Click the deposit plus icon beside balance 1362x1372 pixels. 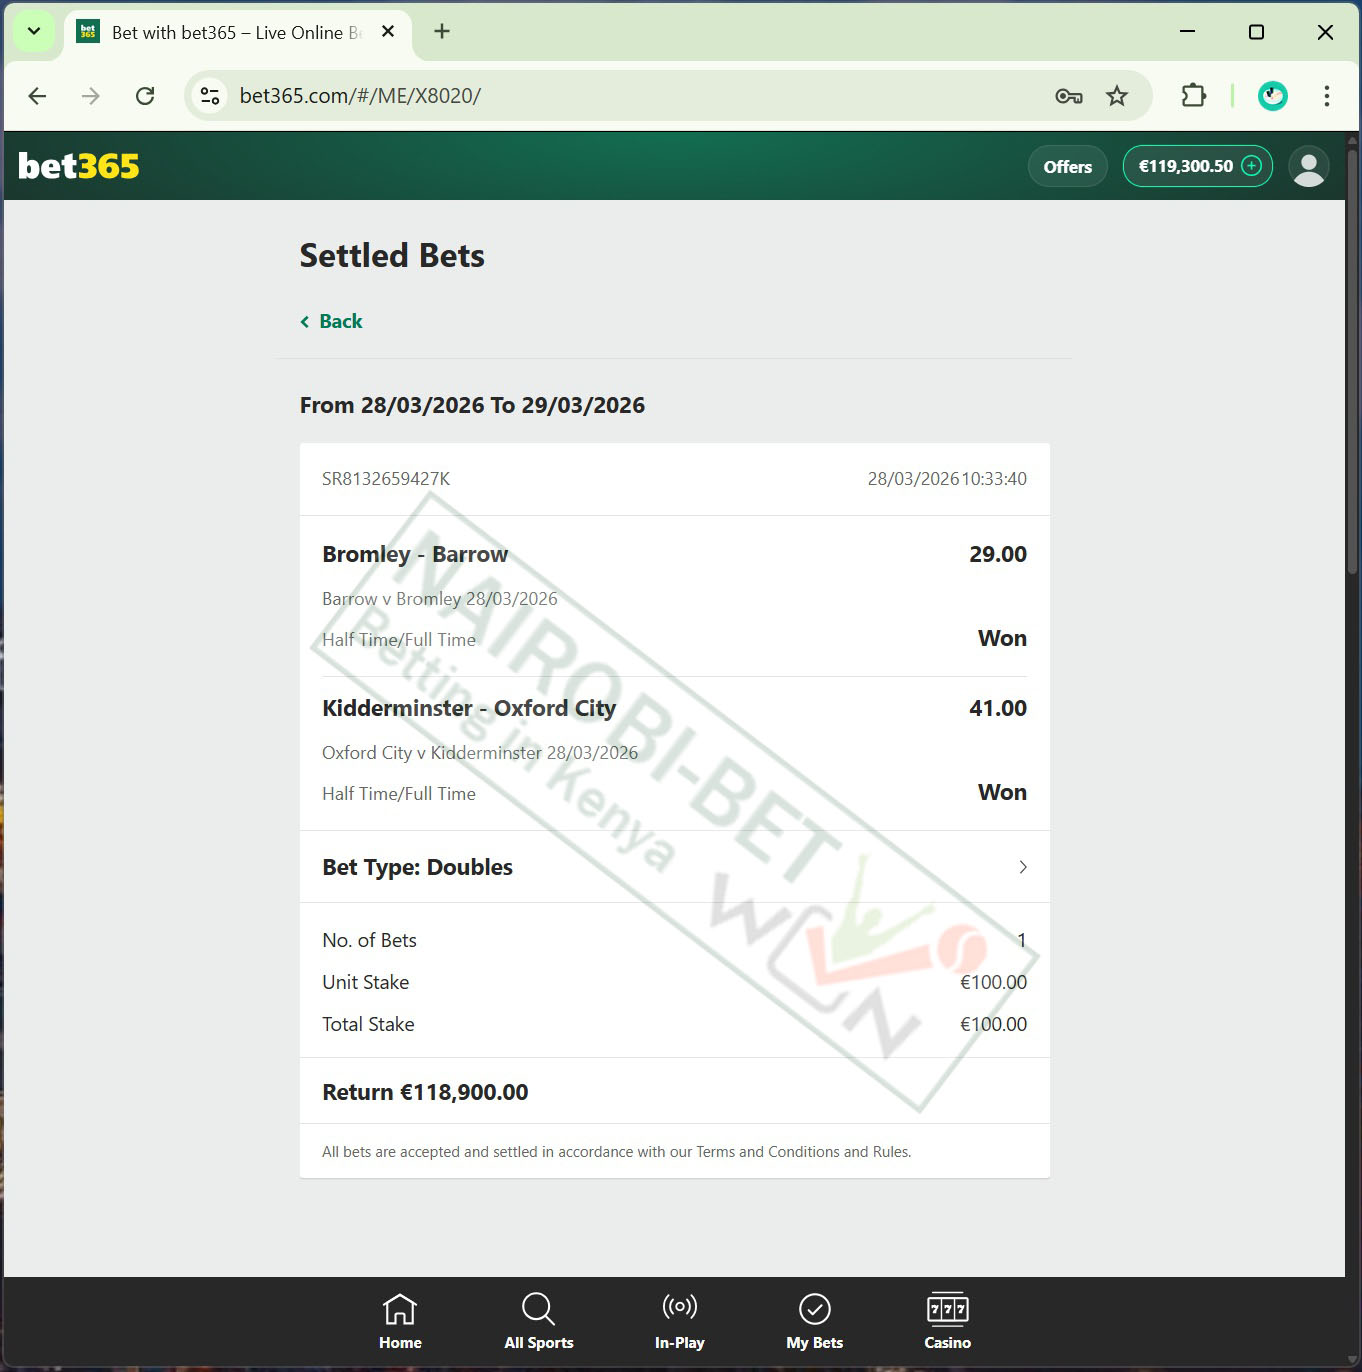pos(1250,166)
